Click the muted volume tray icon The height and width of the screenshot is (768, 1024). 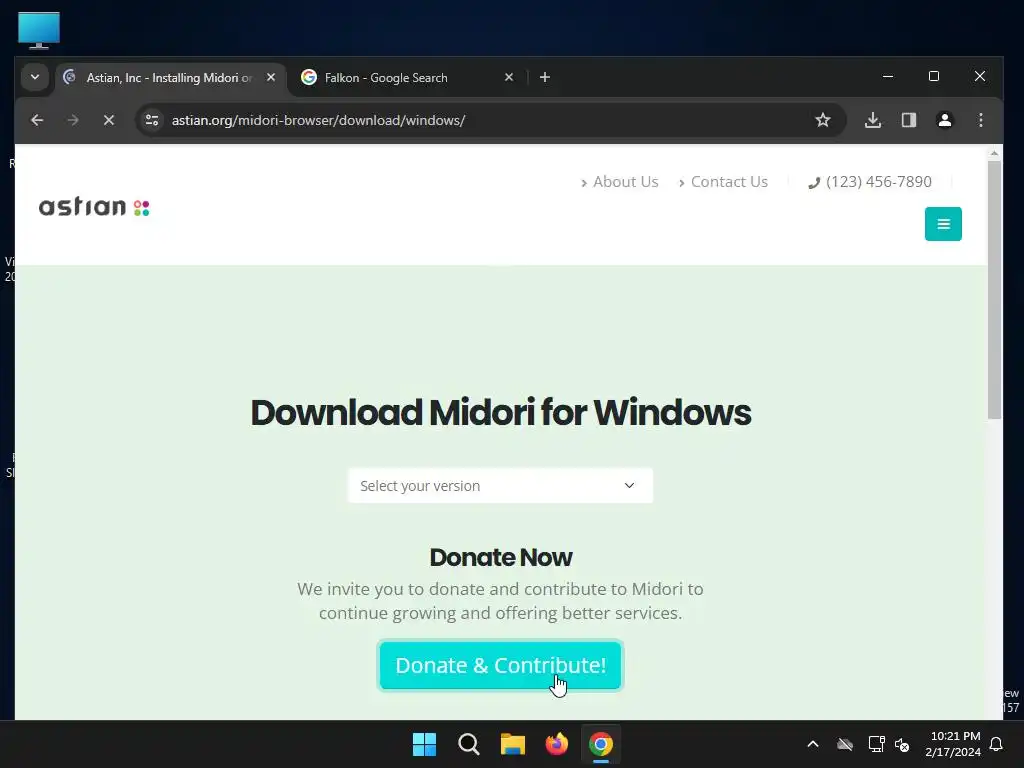903,744
